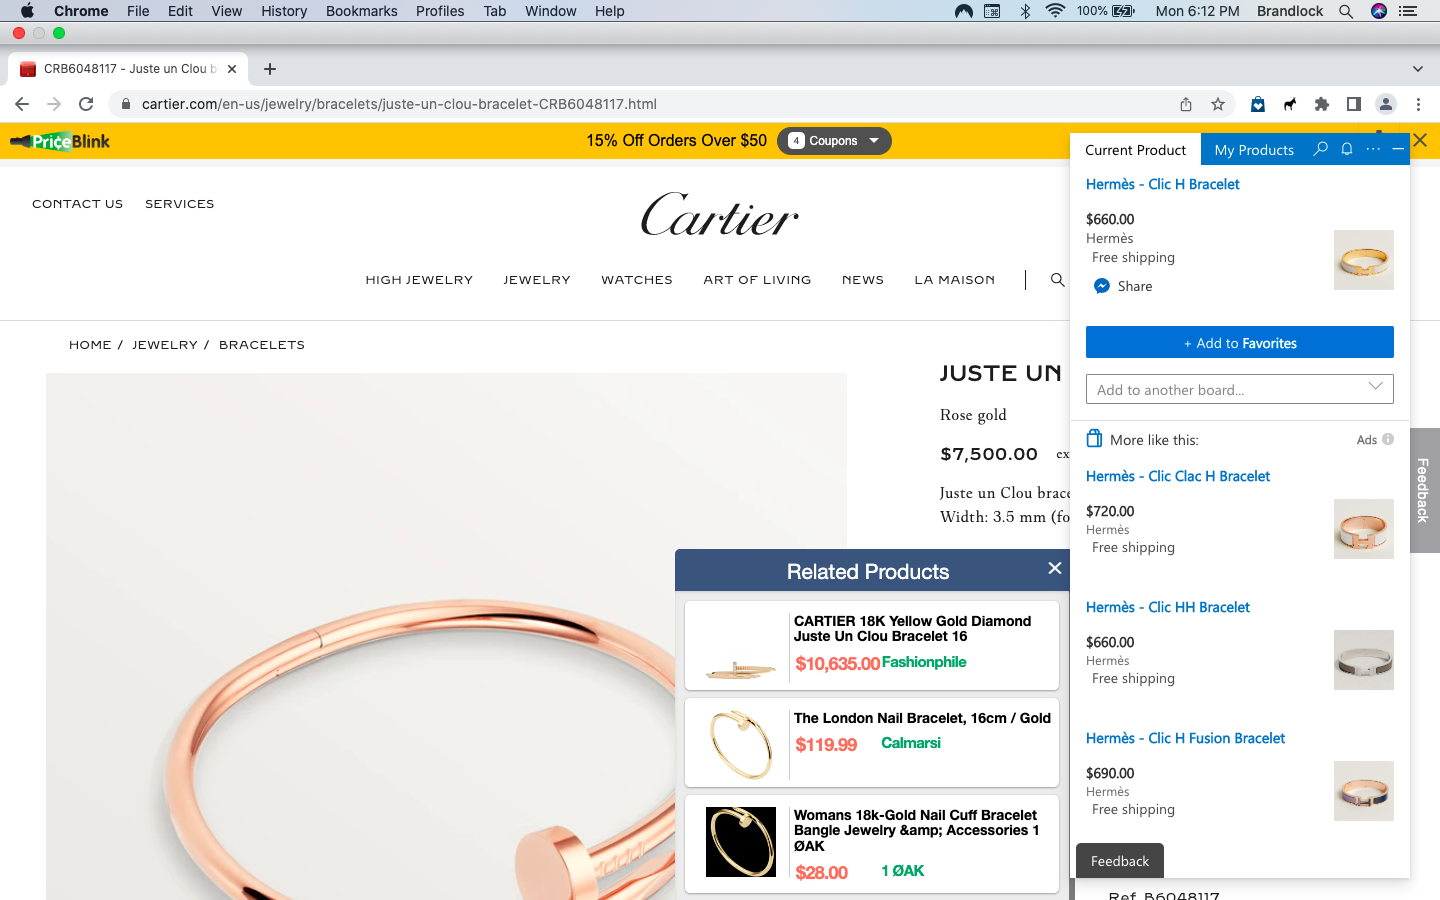1440x900 pixels.
Task: Open a new browser tab
Action: [270, 69]
